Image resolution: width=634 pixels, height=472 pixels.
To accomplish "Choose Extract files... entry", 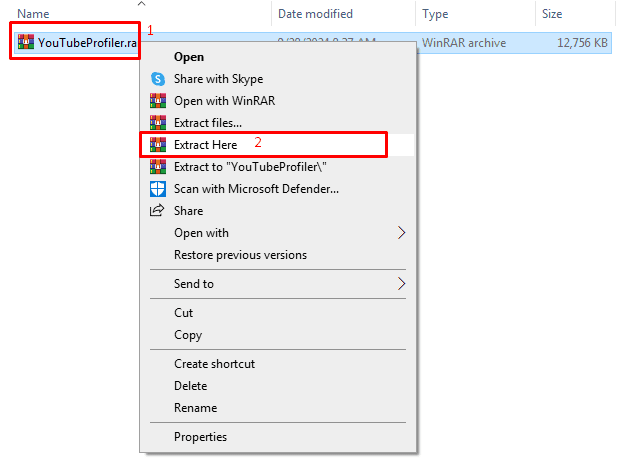I will (x=277, y=123).
